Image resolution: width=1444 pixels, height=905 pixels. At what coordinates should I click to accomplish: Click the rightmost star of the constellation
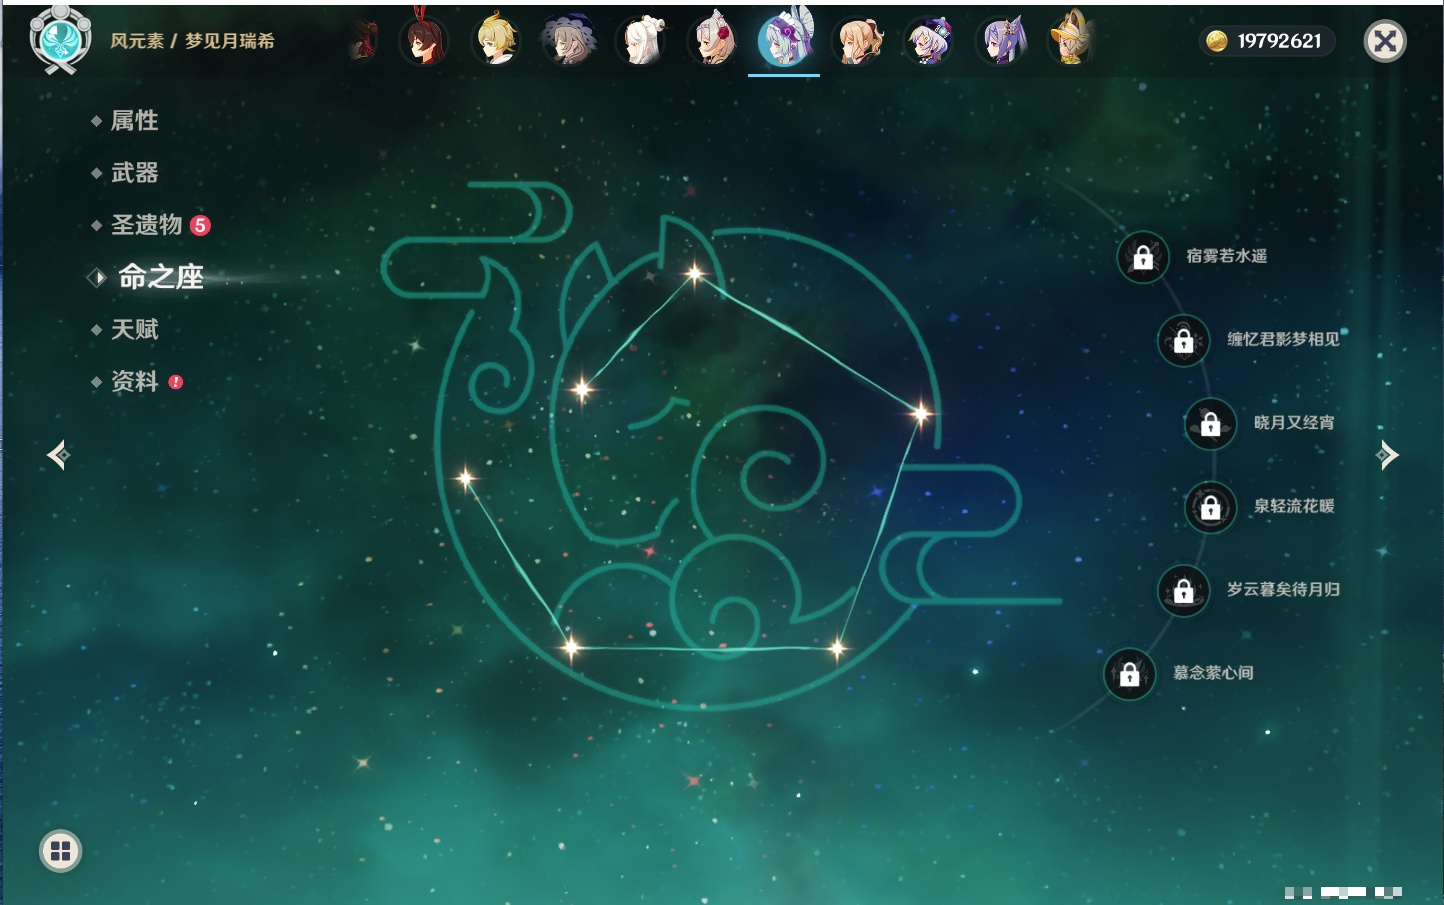[920, 412]
